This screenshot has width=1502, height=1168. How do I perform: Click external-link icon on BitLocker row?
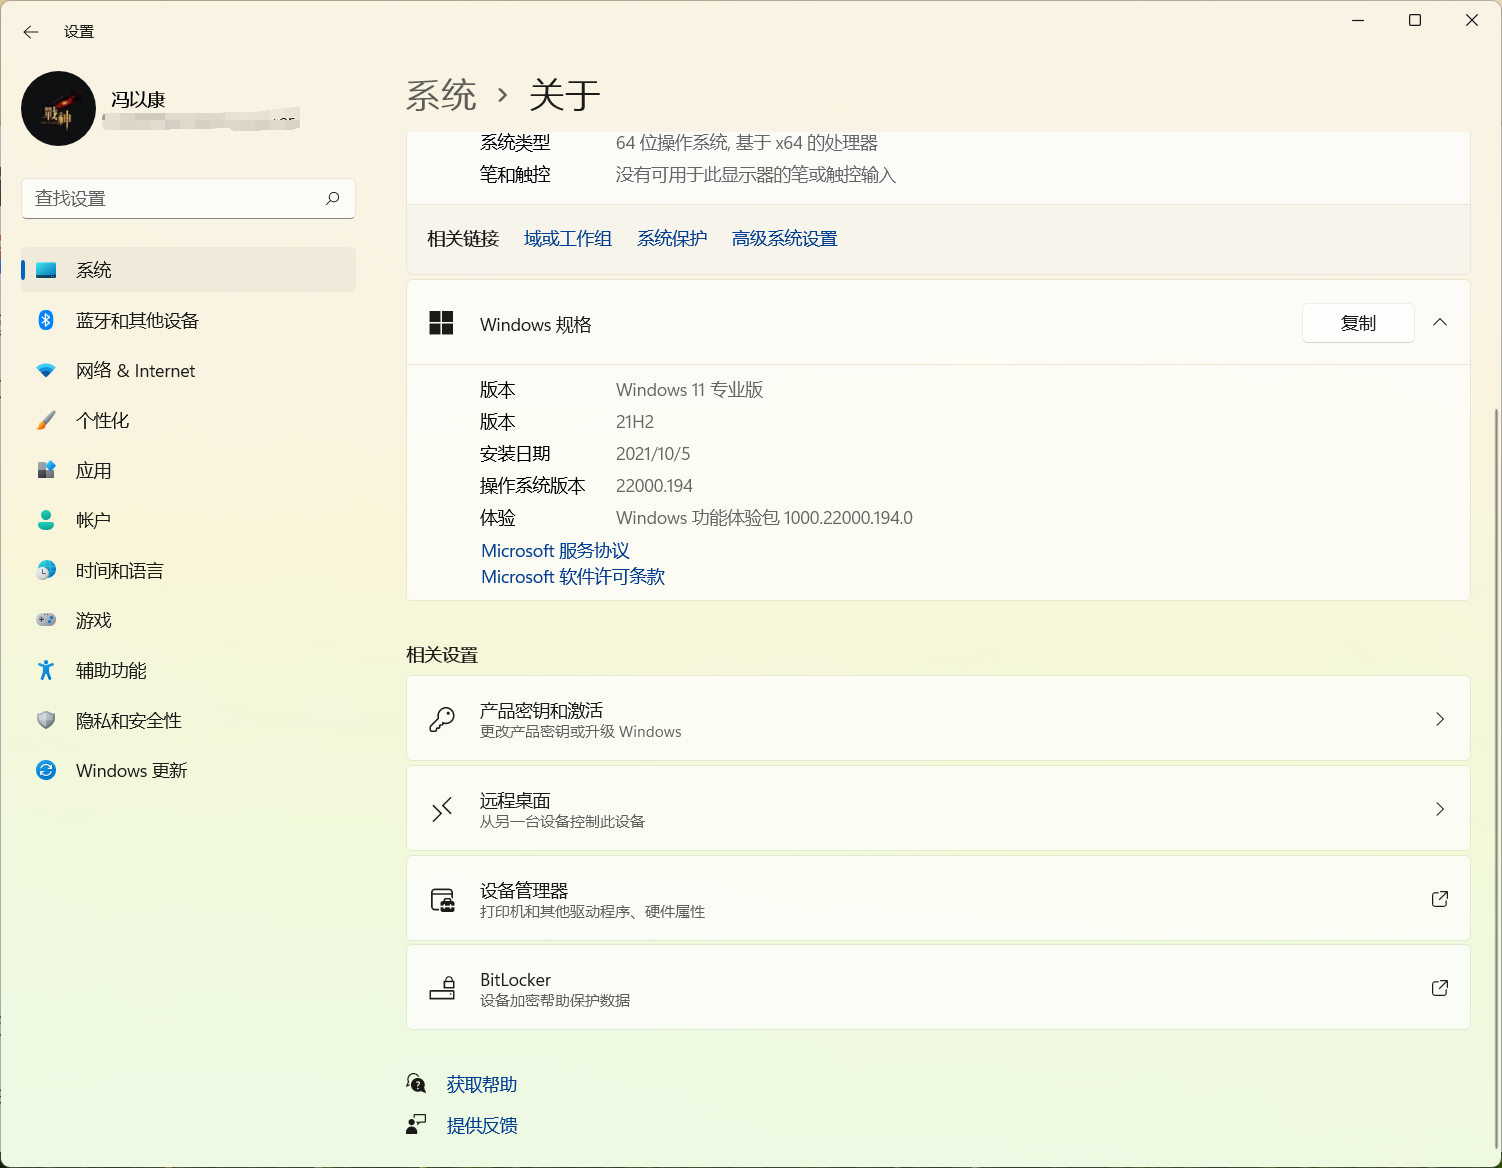click(1440, 988)
